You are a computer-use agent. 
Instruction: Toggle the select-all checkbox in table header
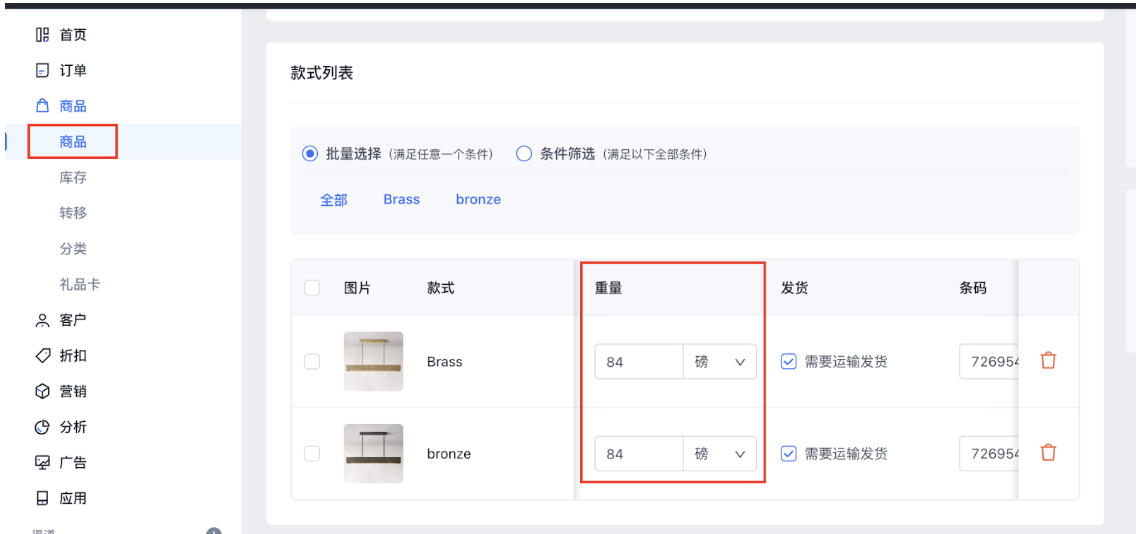click(312, 288)
